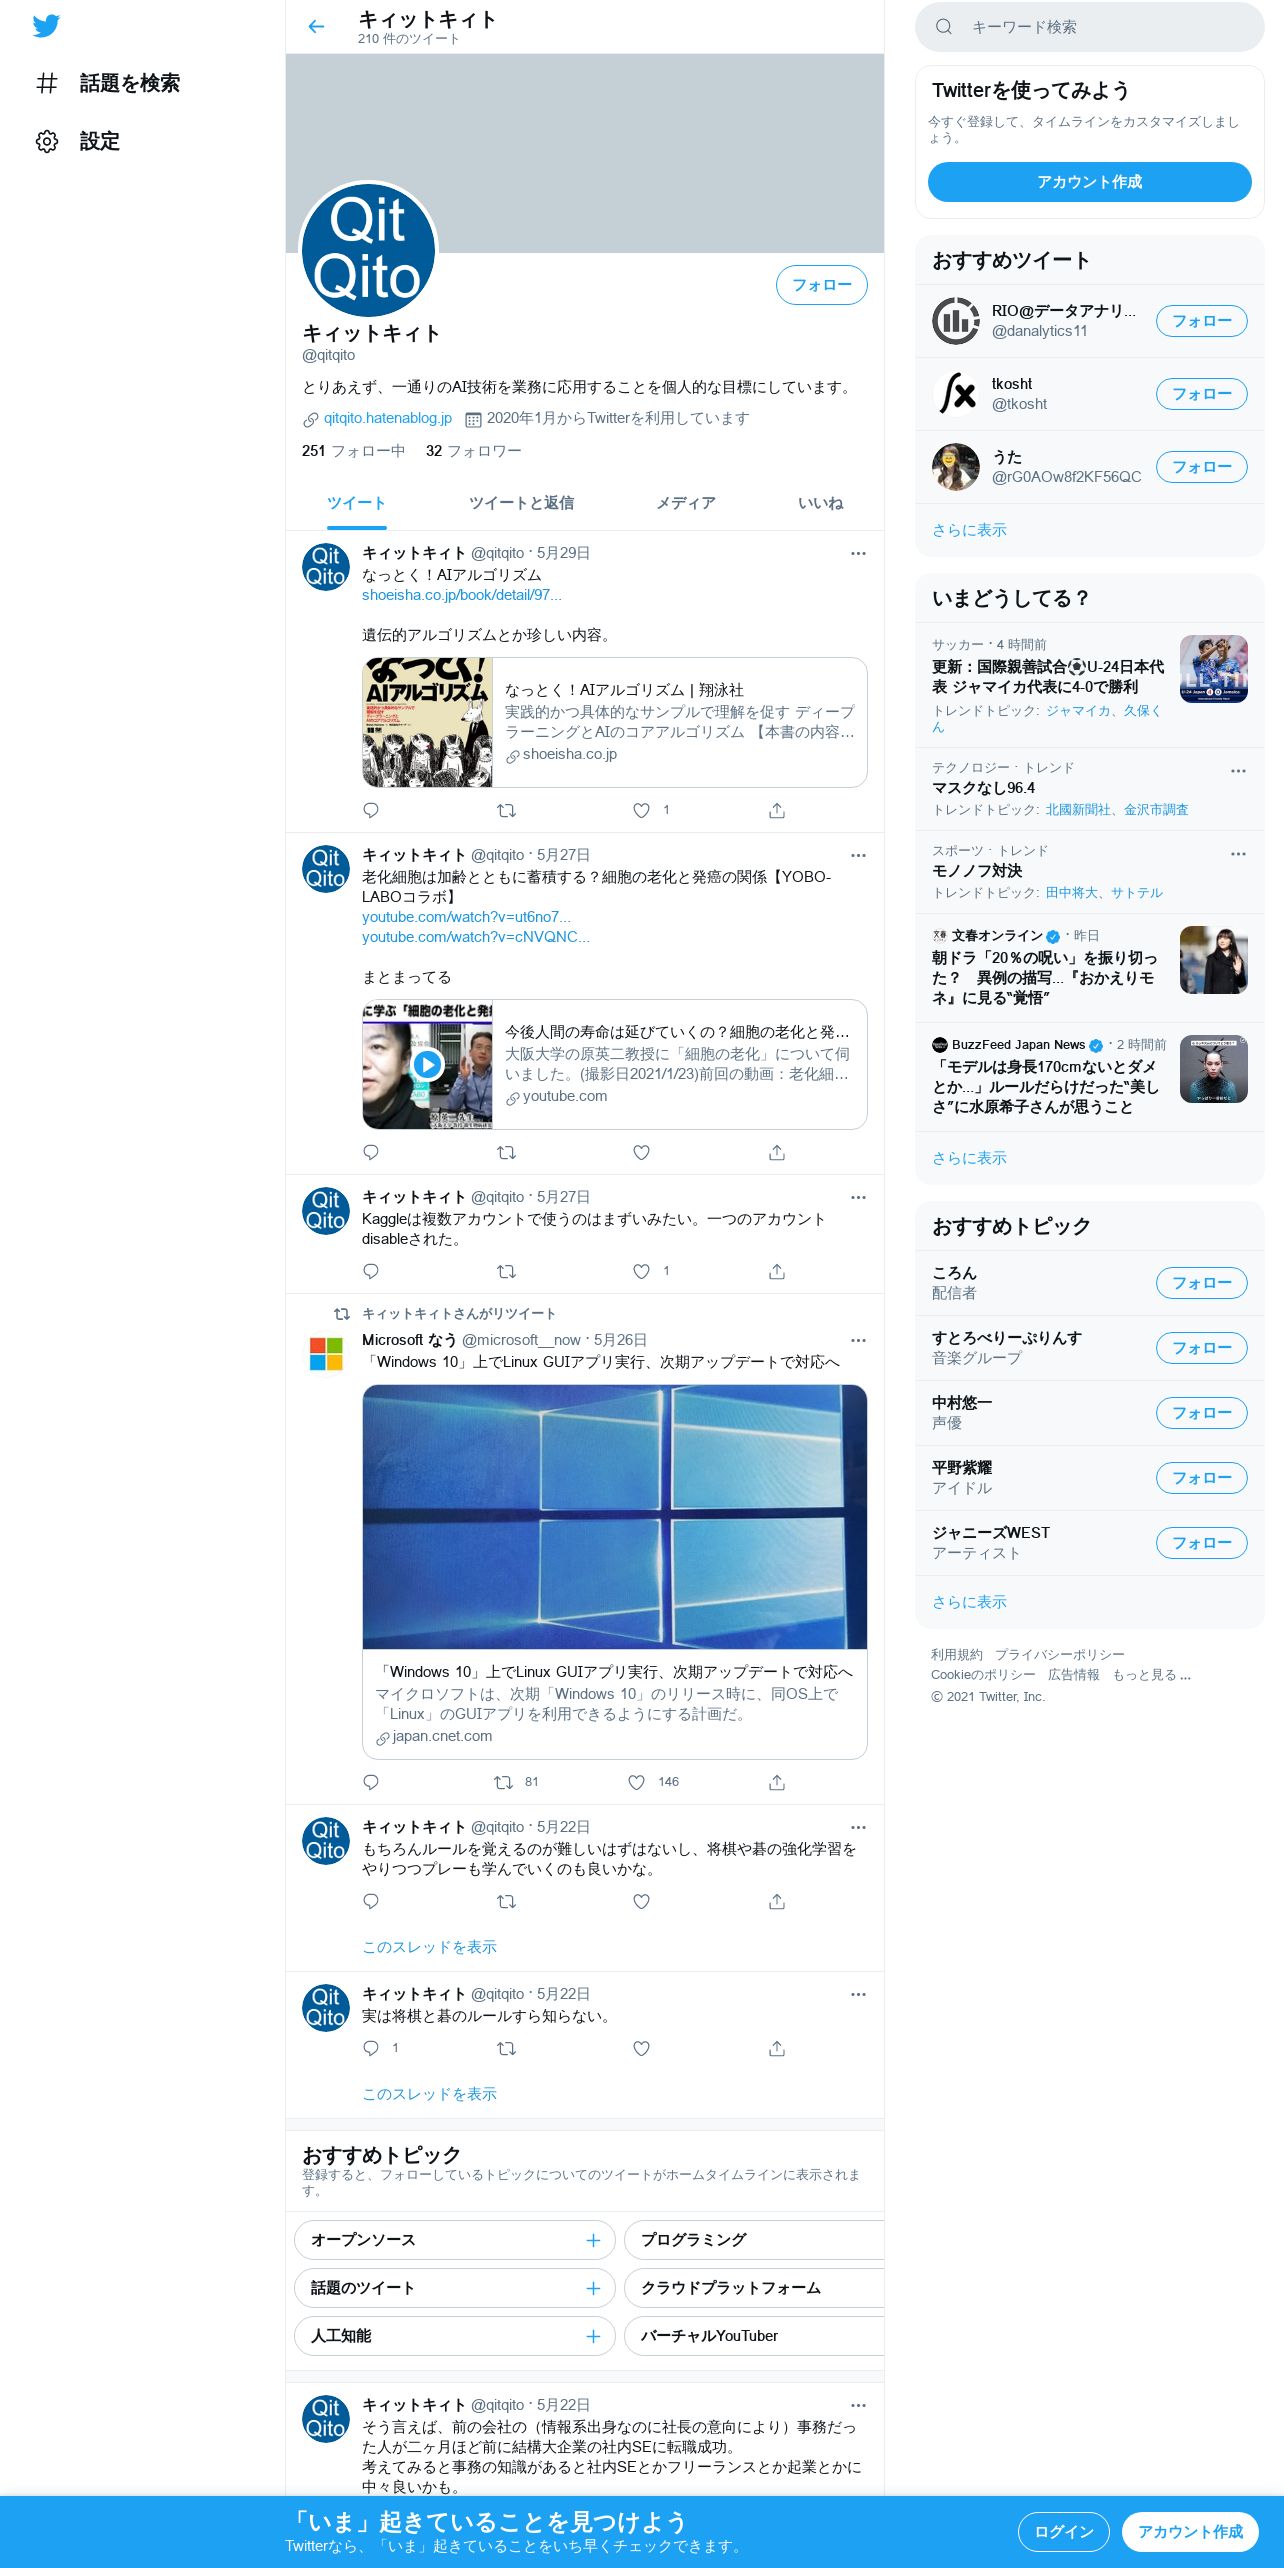Open the Microsoft なう avatar logo
The width and height of the screenshot is (1284, 2568).
click(326, 1354)
